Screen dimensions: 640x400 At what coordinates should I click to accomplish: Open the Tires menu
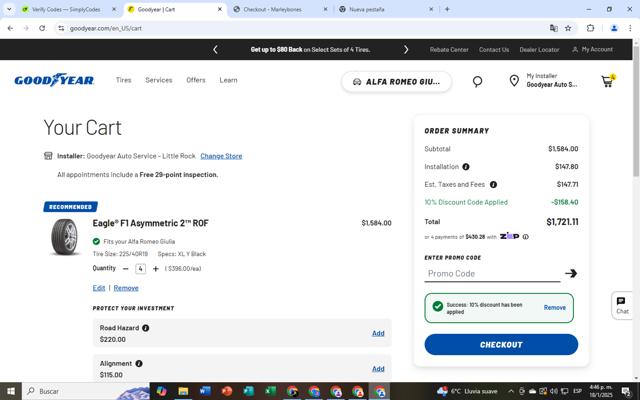(x=123, y=80)
